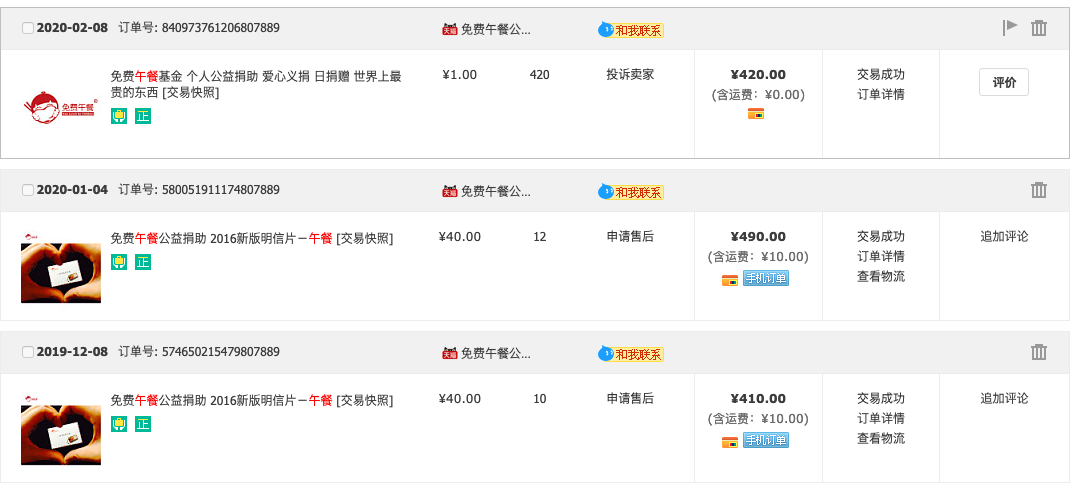This screenshot has height=488, width=1073.
Task: Tick the 2019-12-08 order checkbox
Action: (x=28, y=352)
